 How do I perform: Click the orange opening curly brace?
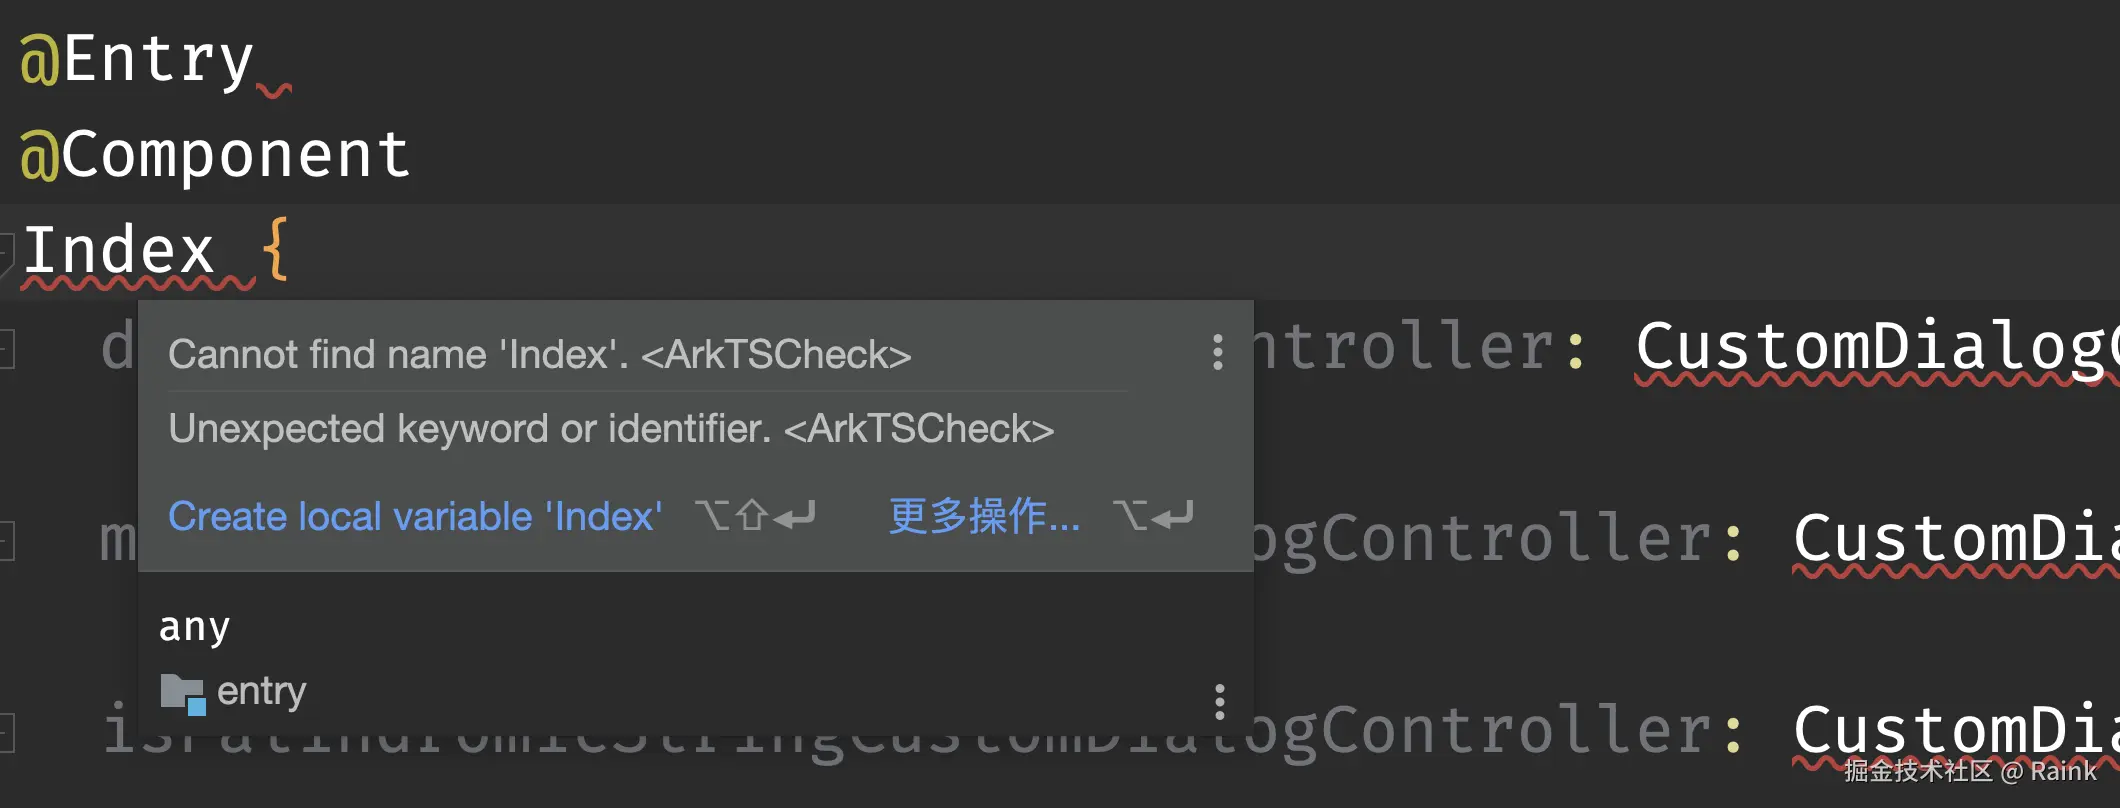click(275, 249)
